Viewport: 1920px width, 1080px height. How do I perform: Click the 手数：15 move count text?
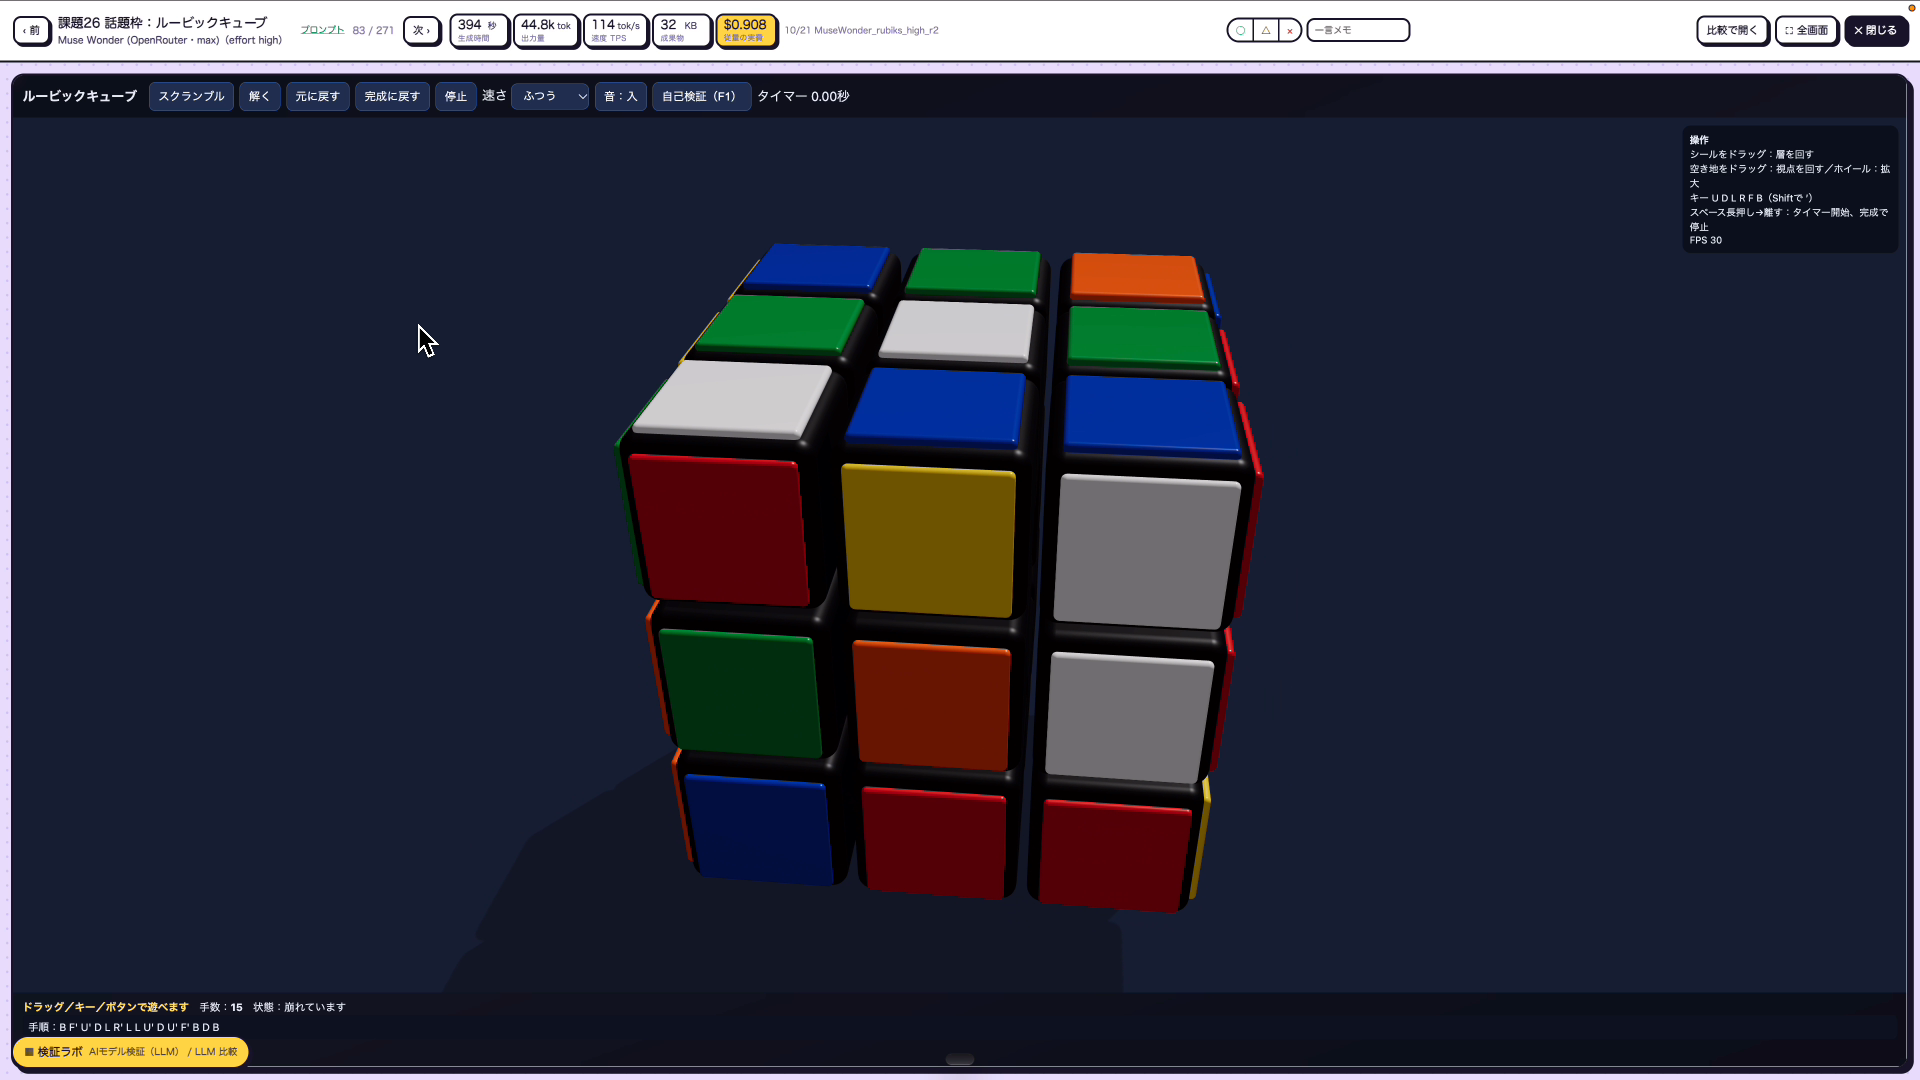point(221,1007)
